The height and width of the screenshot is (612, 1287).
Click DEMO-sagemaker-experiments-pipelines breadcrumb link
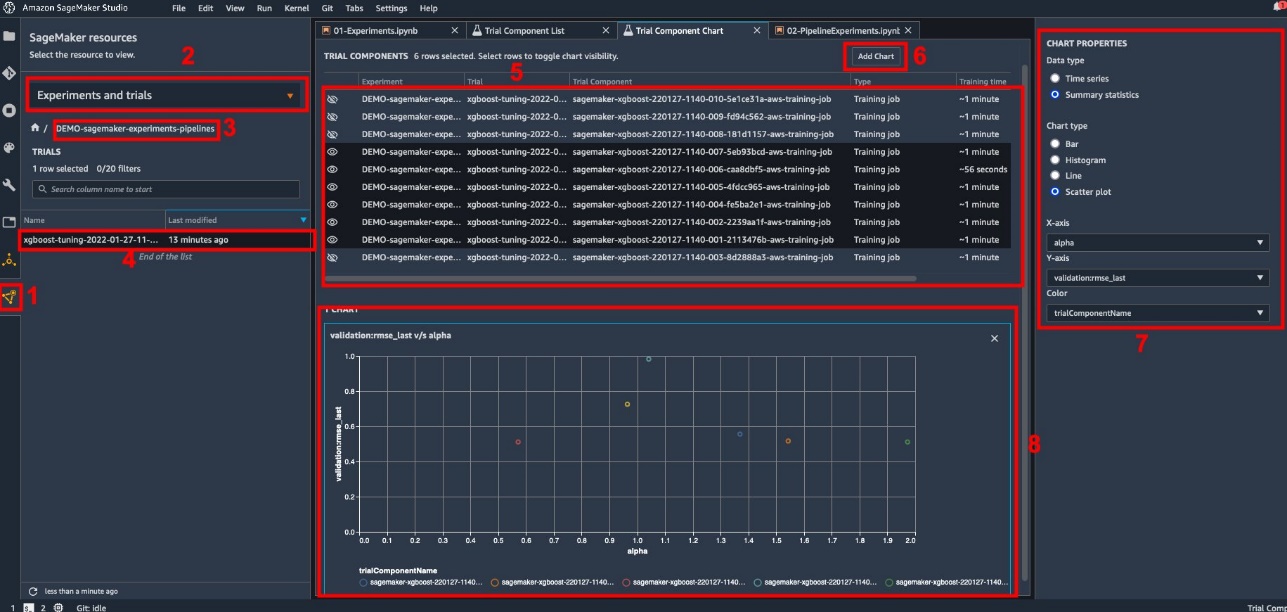(135, 129)
